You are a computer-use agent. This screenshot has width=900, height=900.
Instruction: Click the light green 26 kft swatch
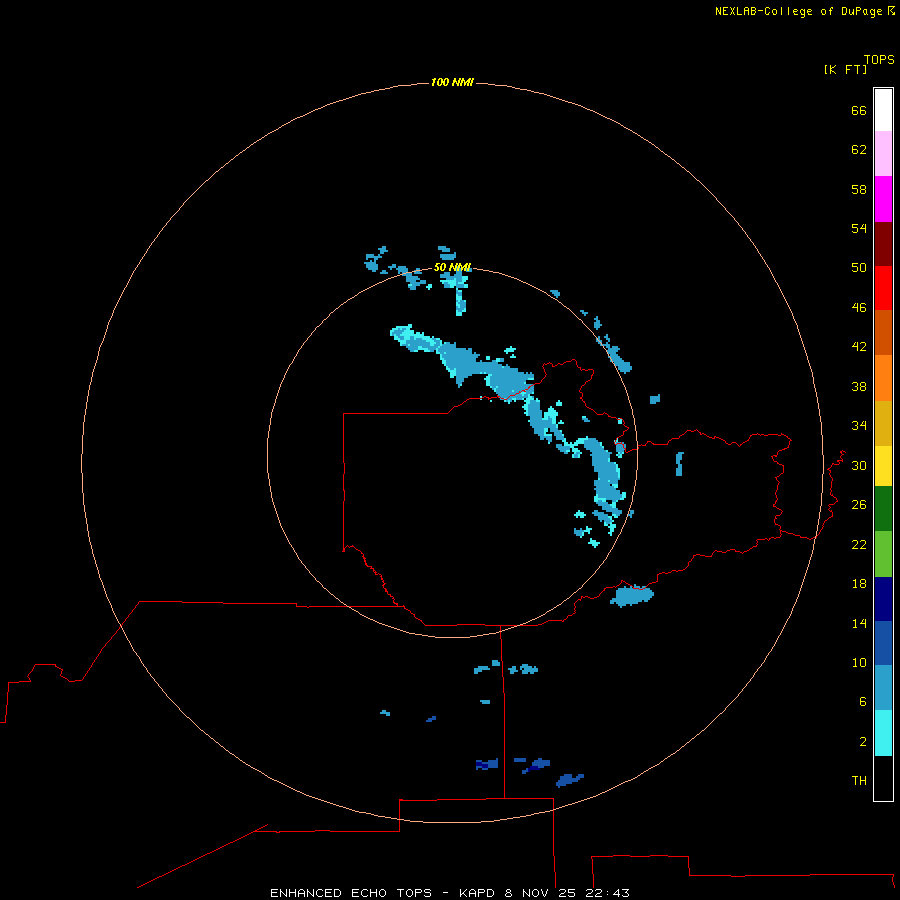pos(883,554)
